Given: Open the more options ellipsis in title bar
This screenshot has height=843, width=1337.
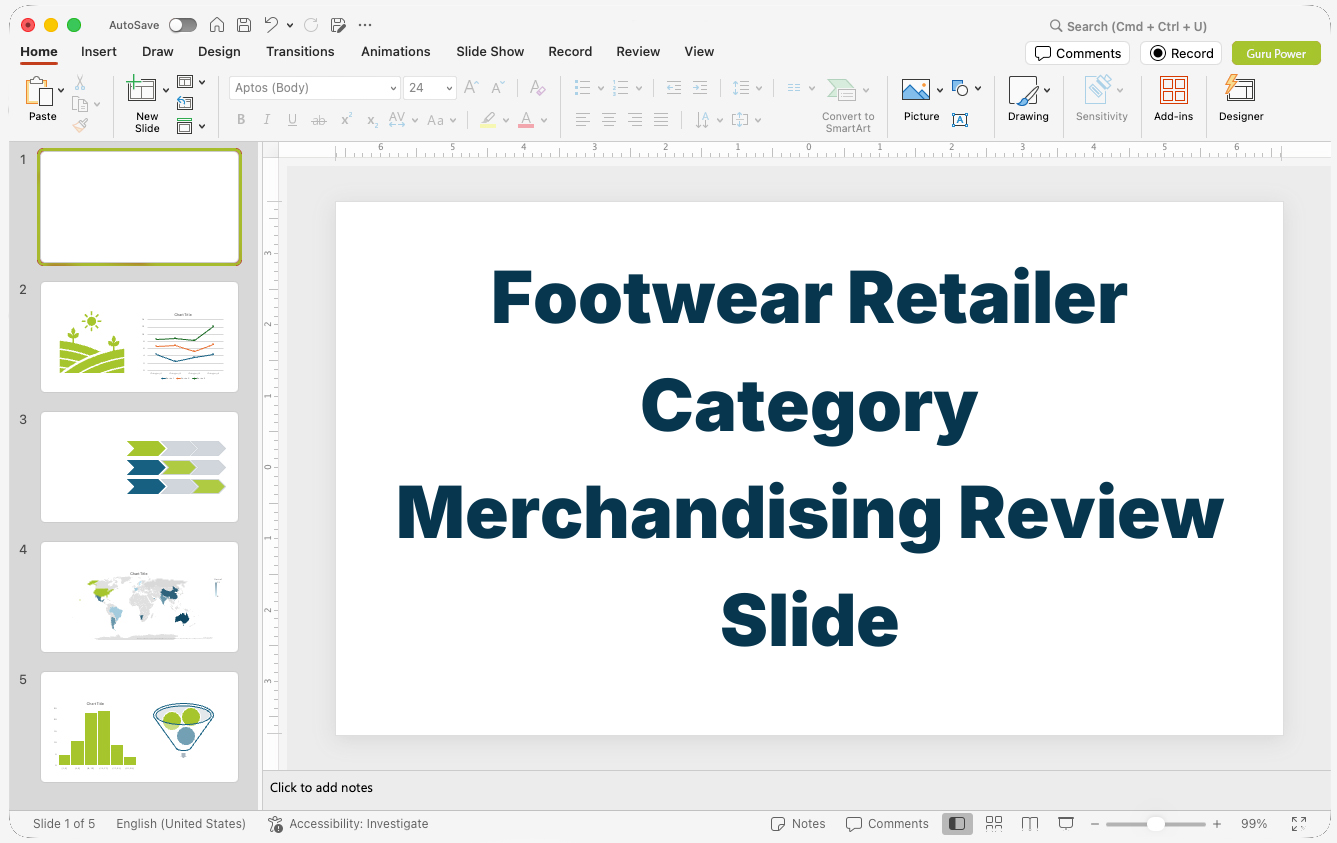Looking at the screenshot, I should click(365, 25).
